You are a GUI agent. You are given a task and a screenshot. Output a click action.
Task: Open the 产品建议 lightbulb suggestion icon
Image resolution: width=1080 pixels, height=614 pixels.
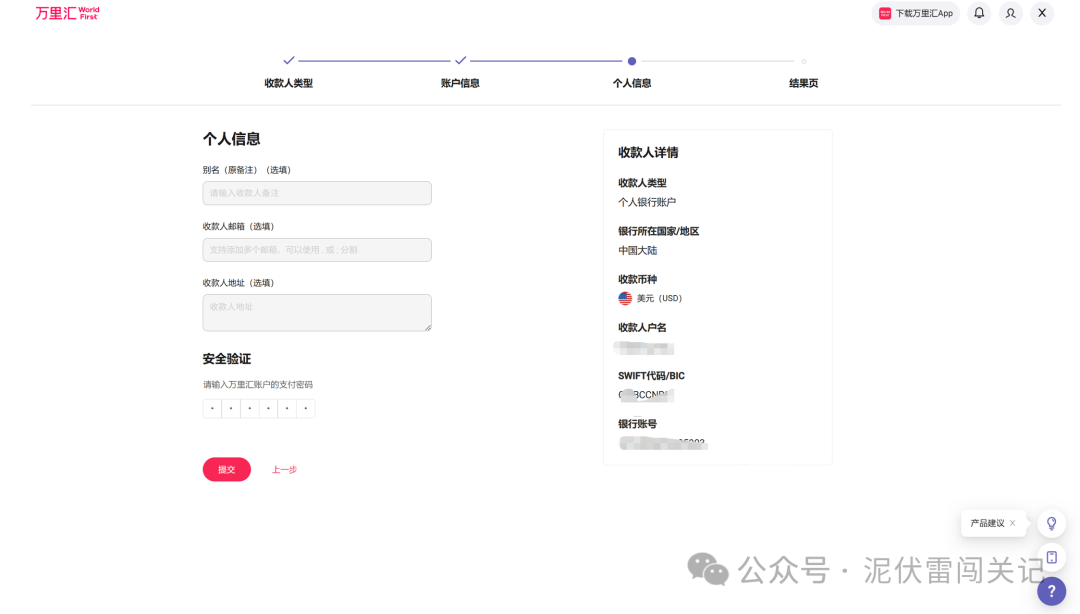tap(1051, 523)
